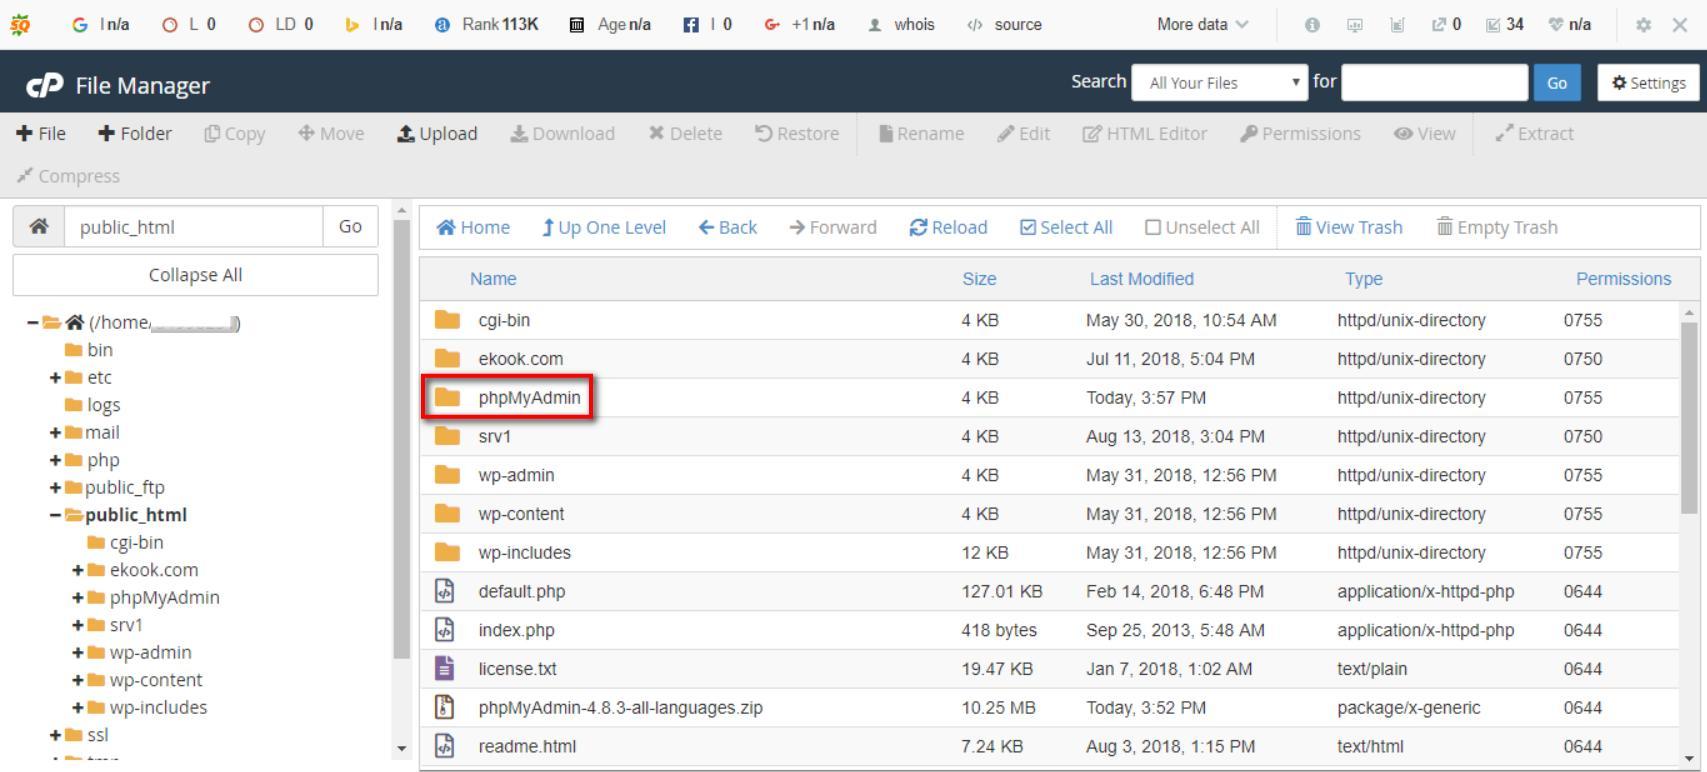
Task: Select the wp-admin folder icon in list
Action: click(447, 475)
